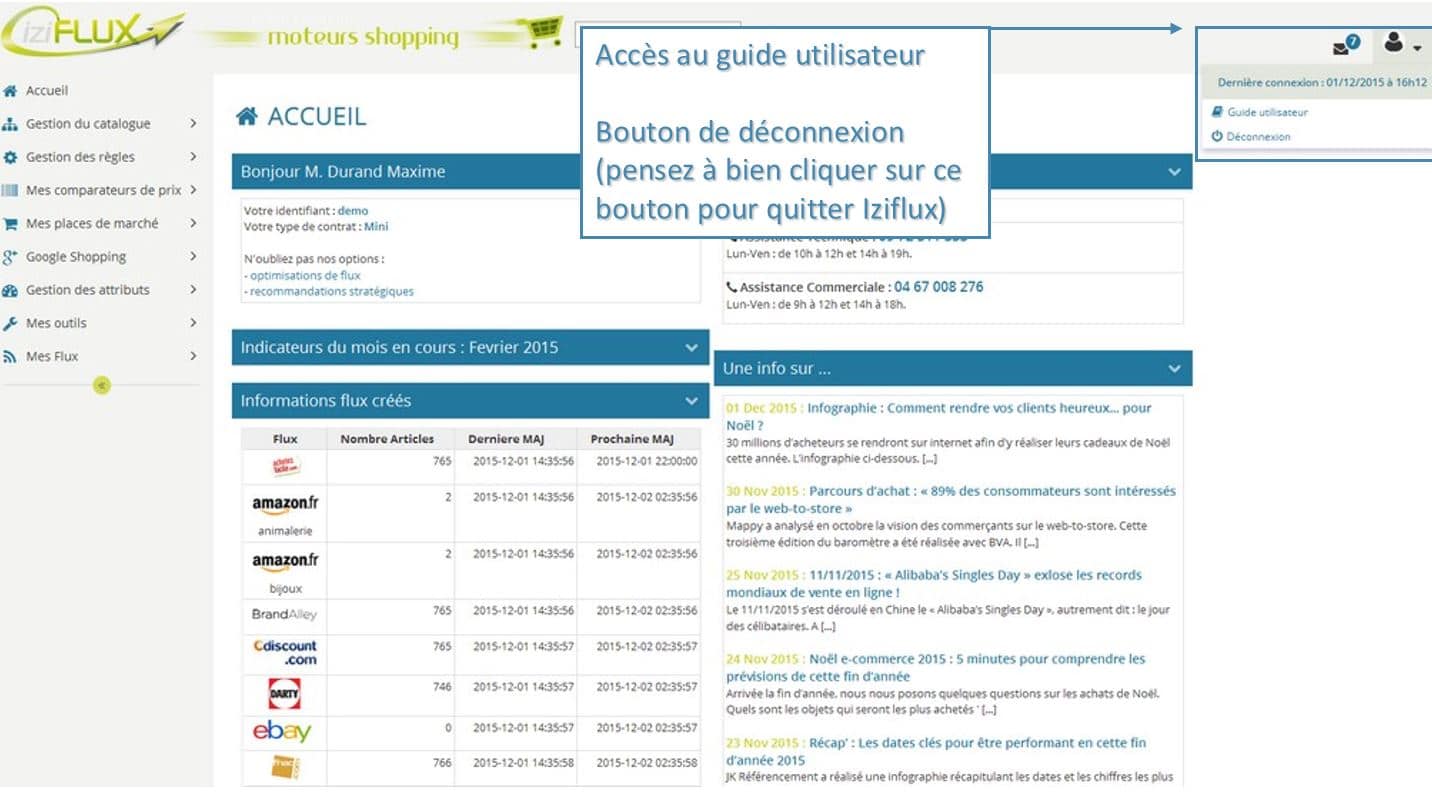
Task: Click the RSS icon for Mes Flux
Action: click(x=10, y=356)
